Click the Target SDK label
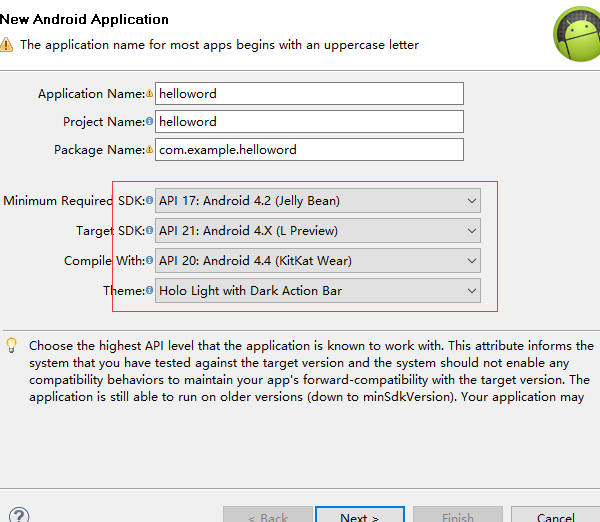600x522 pixels. (110, 231)
